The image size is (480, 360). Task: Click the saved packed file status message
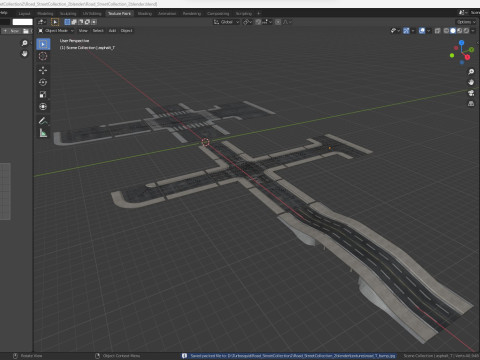(x=289, y=356)
